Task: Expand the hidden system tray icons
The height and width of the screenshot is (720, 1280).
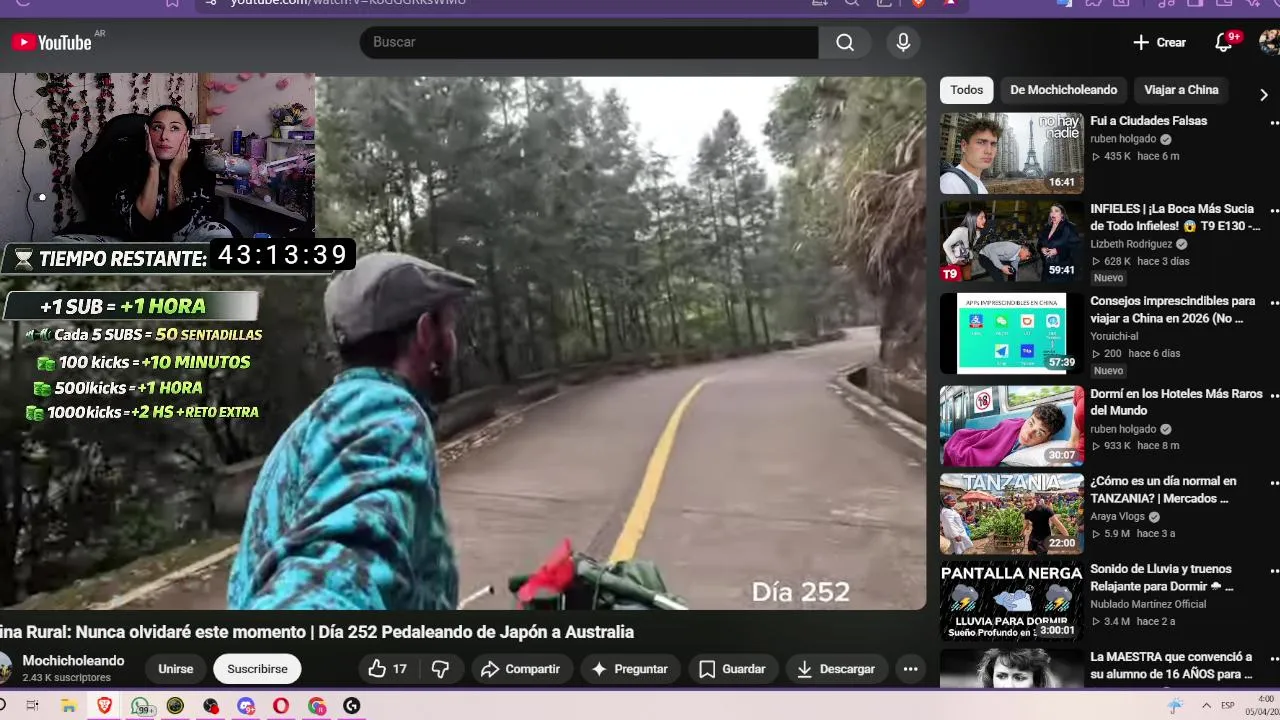Action: (1206, 706)
